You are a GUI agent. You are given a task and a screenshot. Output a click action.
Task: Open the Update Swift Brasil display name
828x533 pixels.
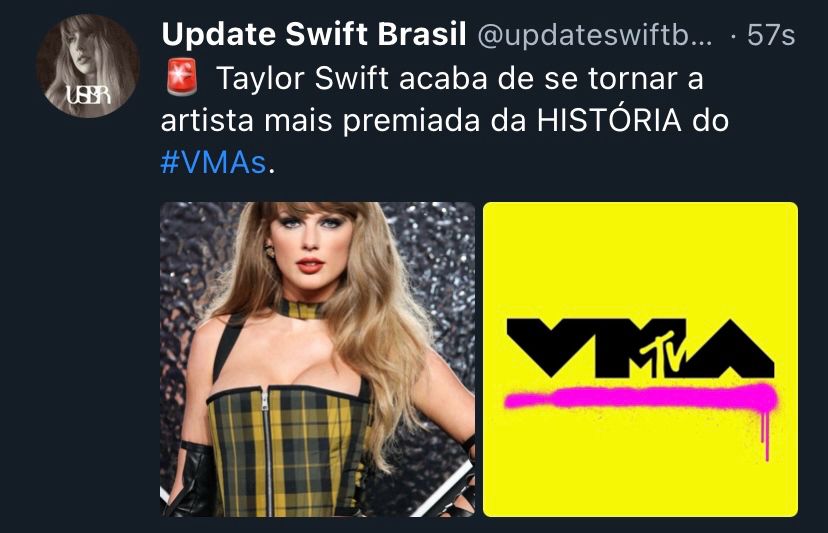tap(314, 34)
